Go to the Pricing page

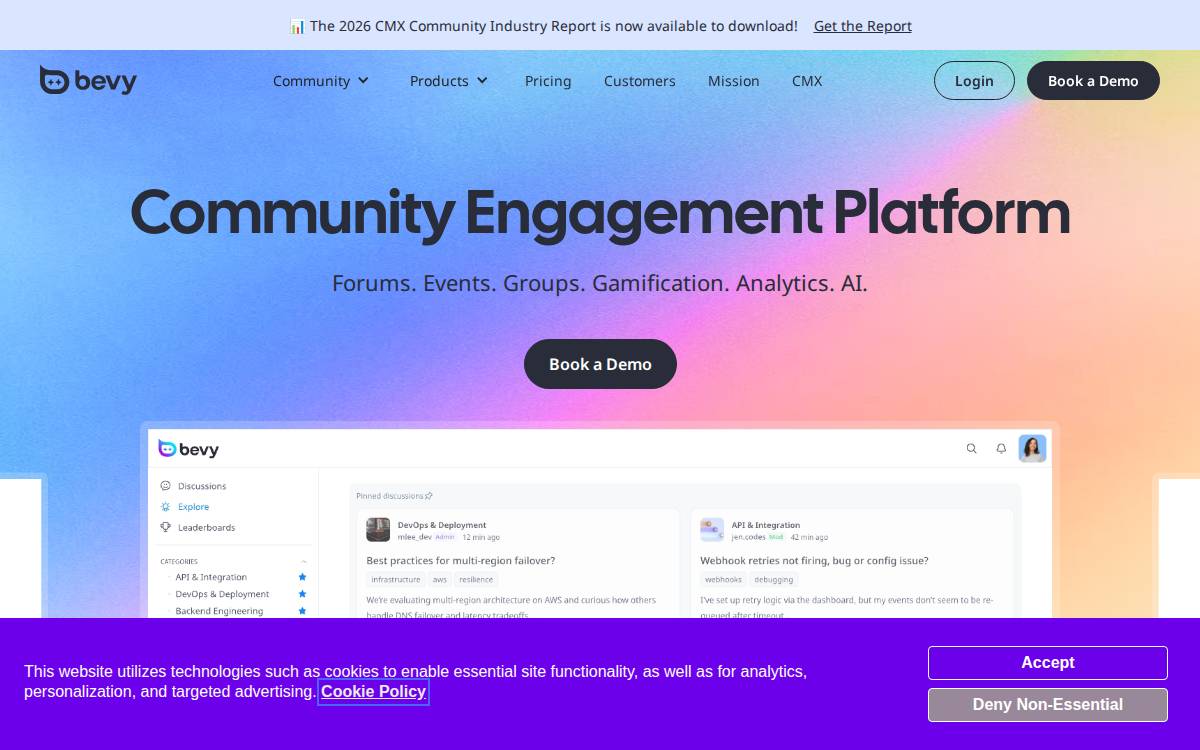point(548,81)
